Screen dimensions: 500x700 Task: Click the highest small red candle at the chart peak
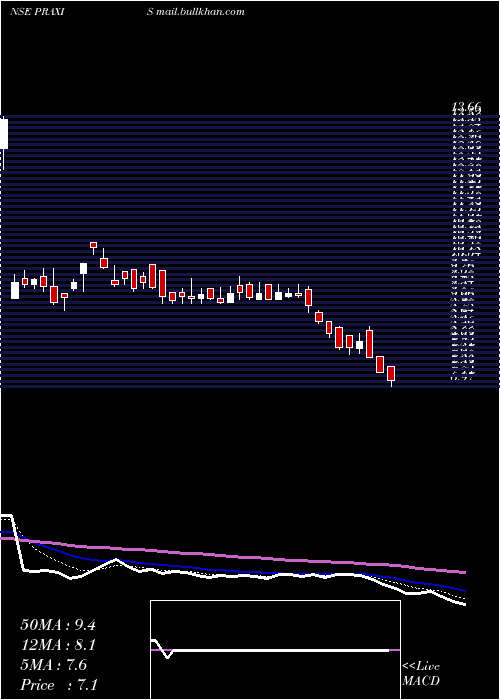click(93, 245)
